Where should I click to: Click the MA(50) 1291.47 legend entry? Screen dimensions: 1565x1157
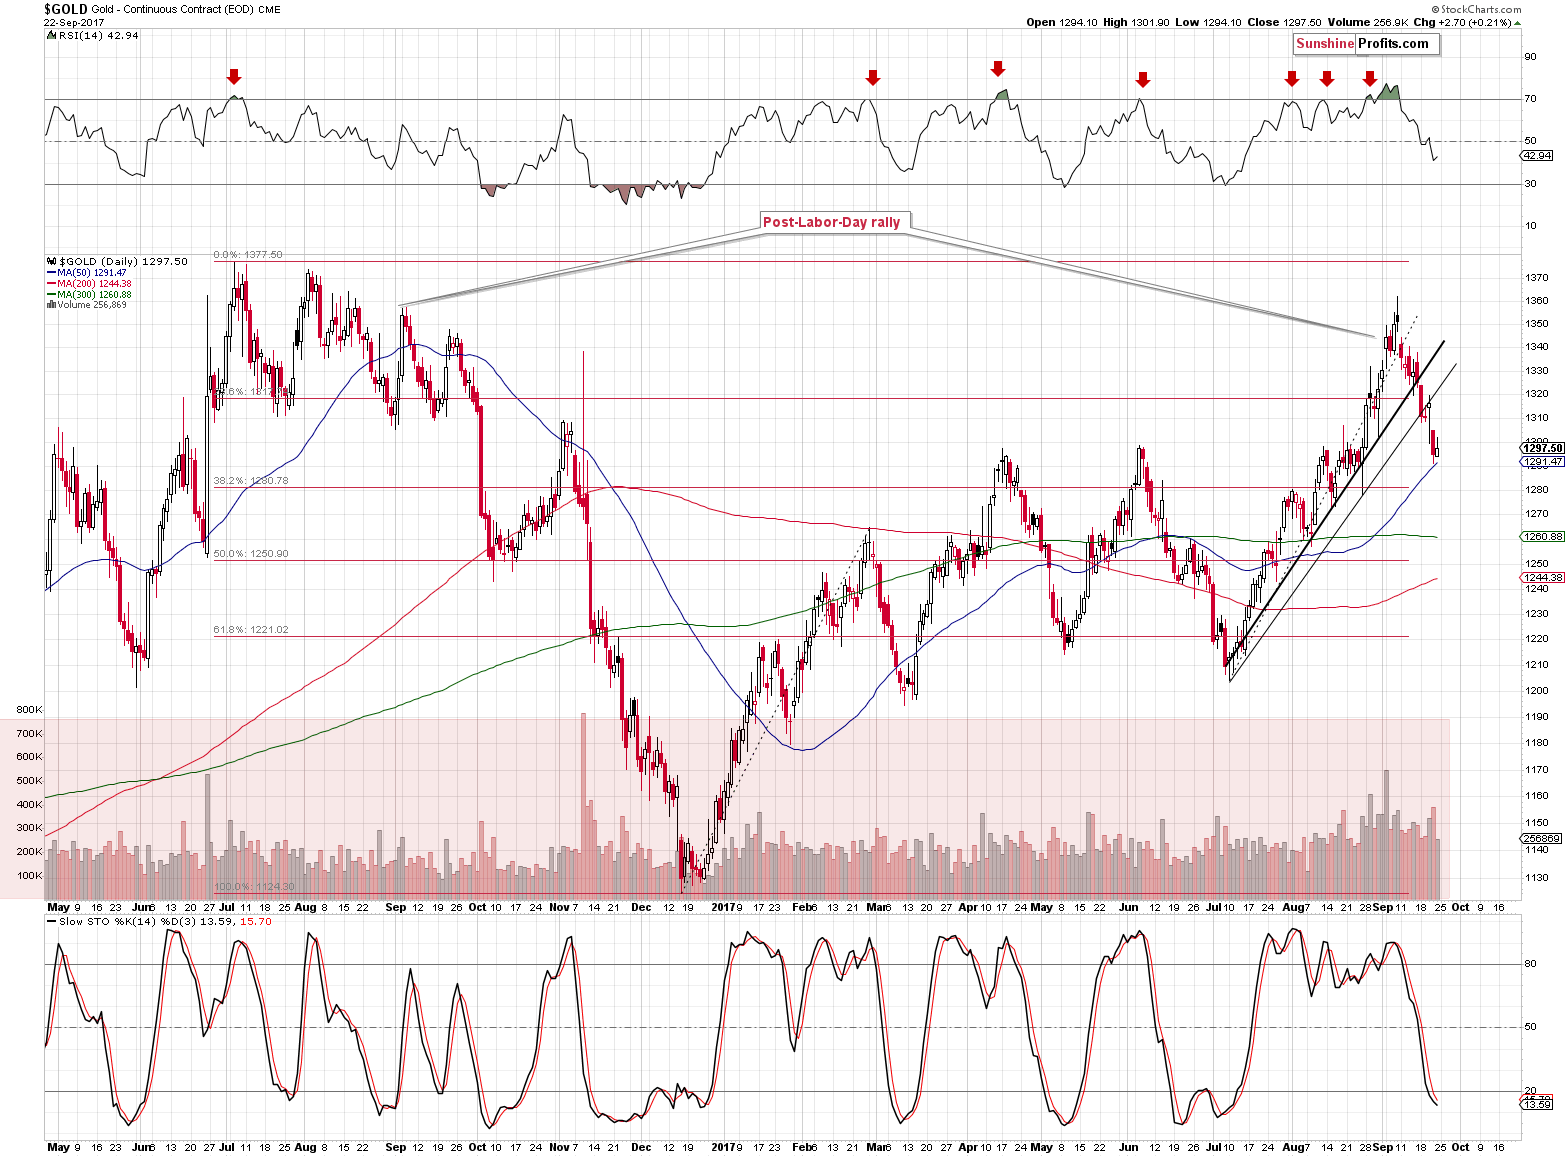click(86, 273)
